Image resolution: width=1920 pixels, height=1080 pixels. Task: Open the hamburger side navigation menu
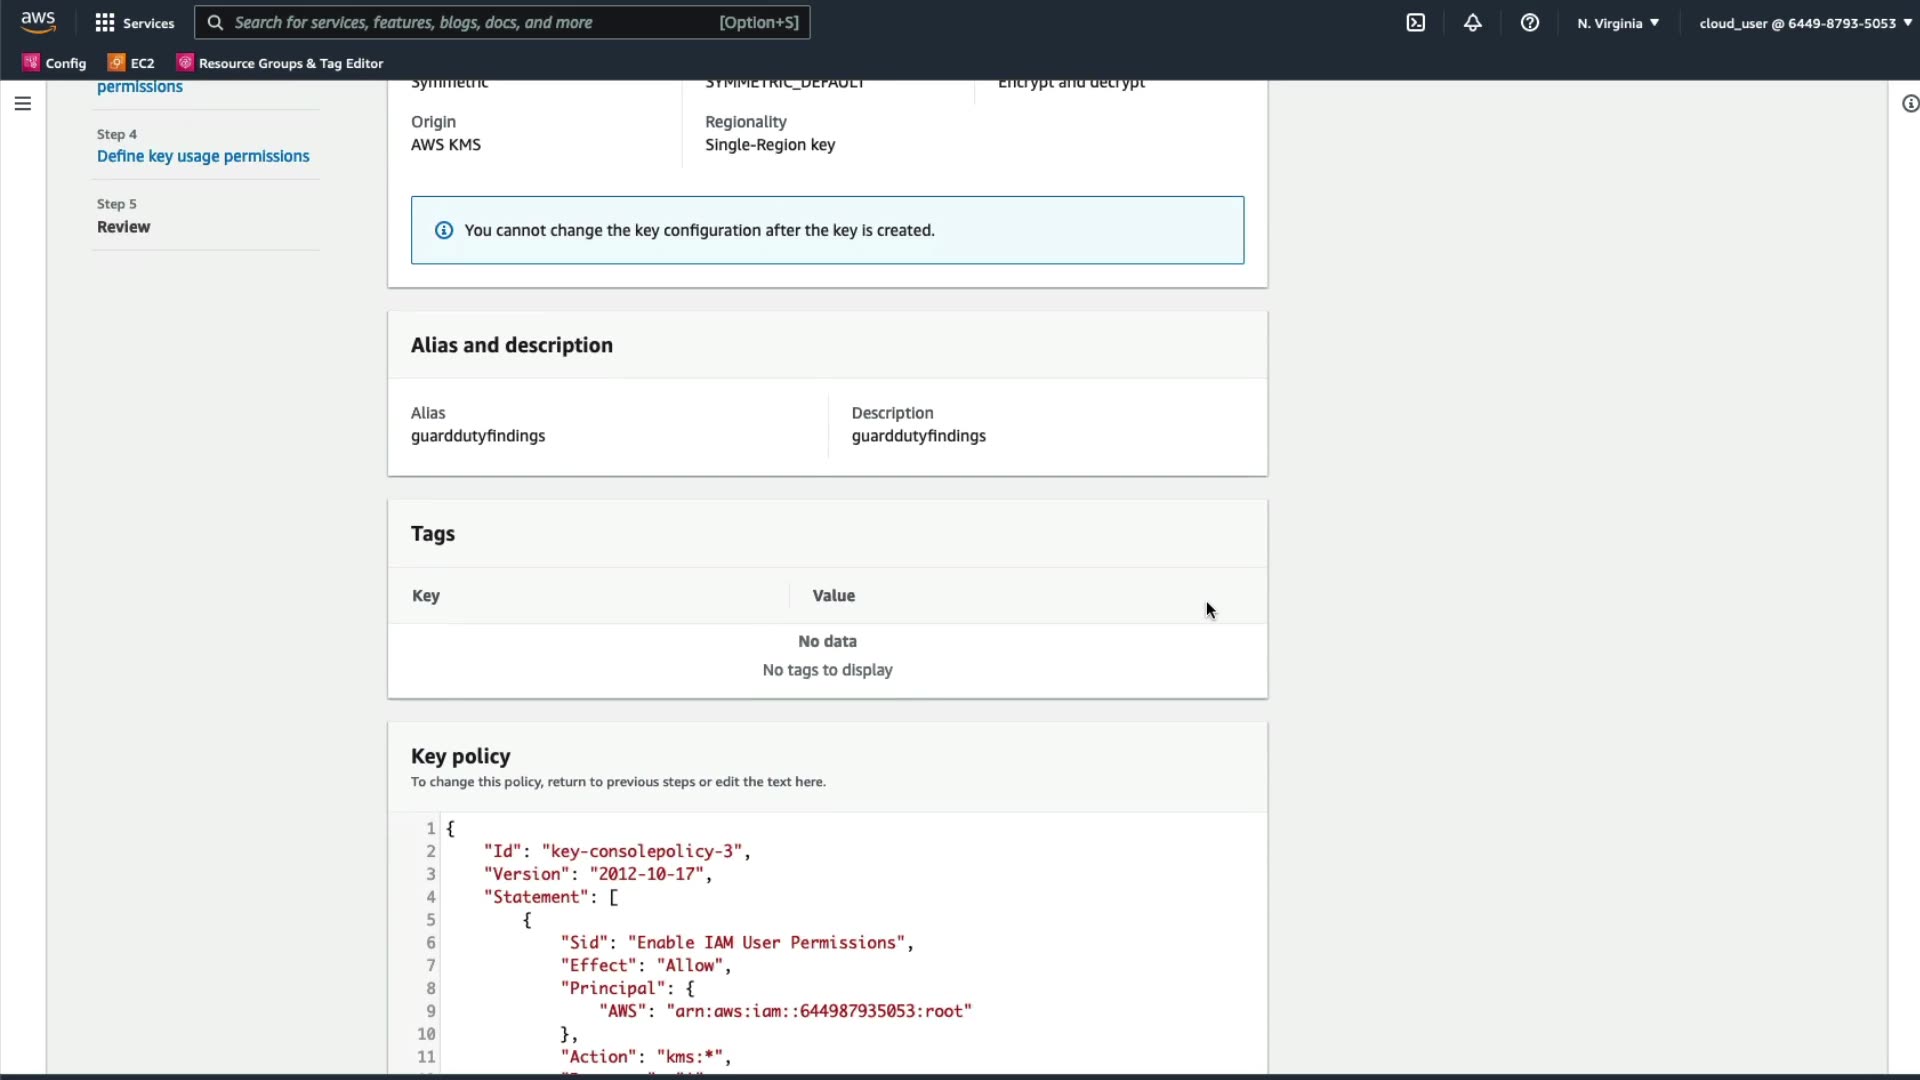pyautogui.click(x=22, y=103)
